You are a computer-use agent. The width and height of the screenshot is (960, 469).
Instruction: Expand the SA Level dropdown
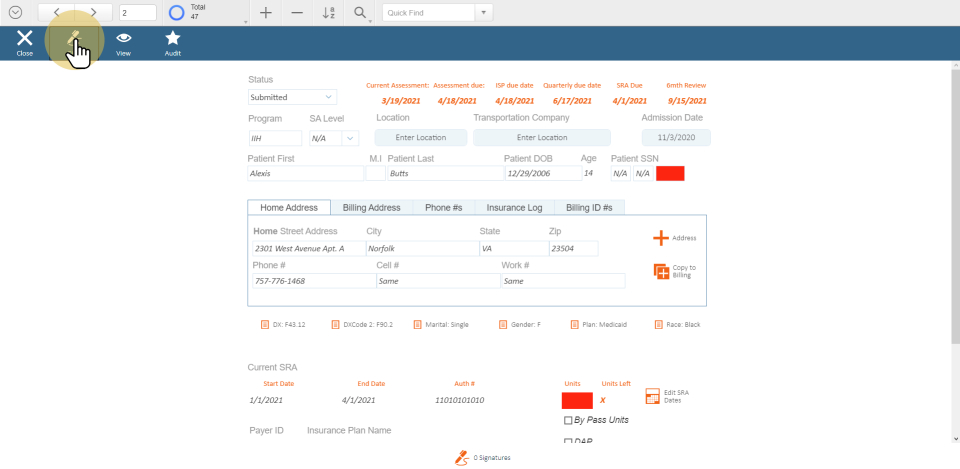coord(349,138)
